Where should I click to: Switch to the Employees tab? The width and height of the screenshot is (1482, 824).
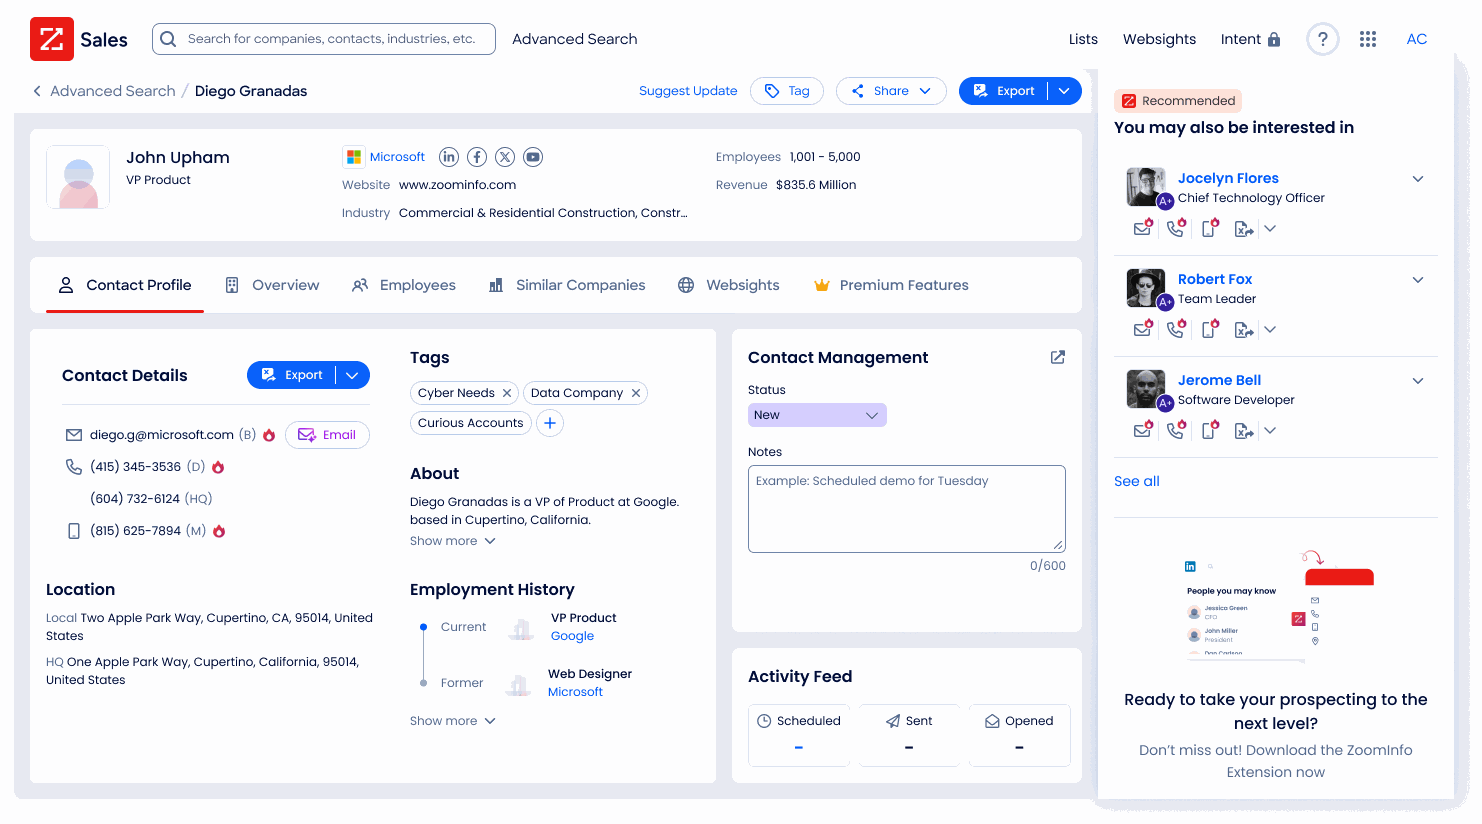(x=403, y=285)
